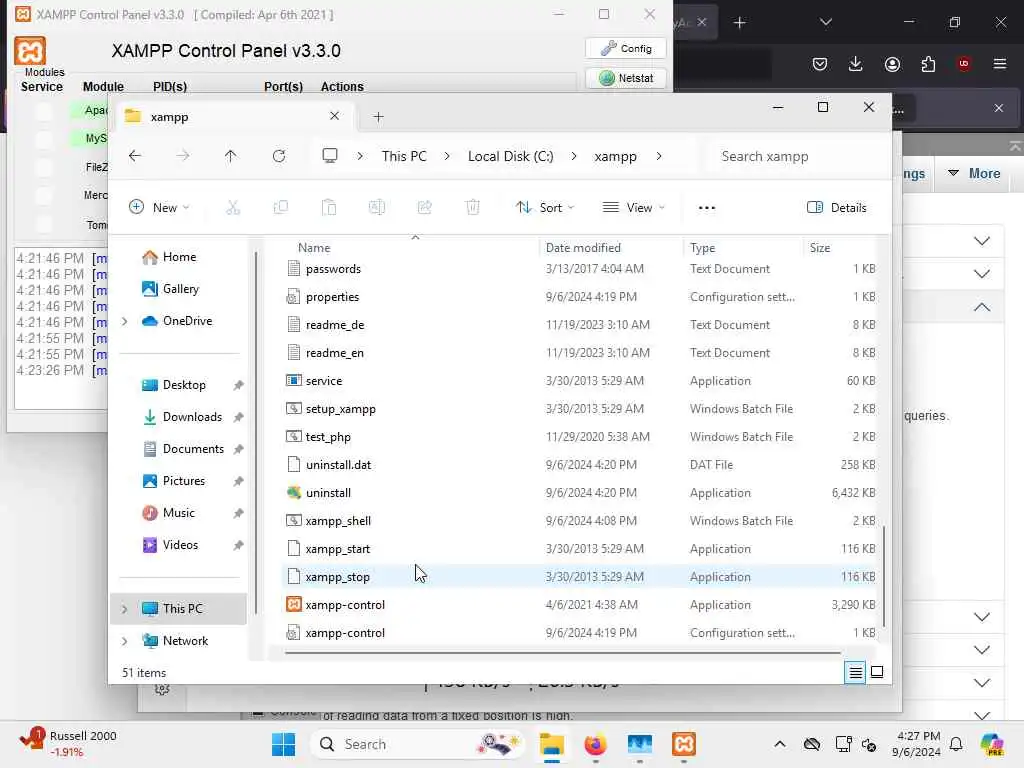This screenshot has width=1024, height=768.
Task: Sort by the Name column header
Action: pos(314,248)
